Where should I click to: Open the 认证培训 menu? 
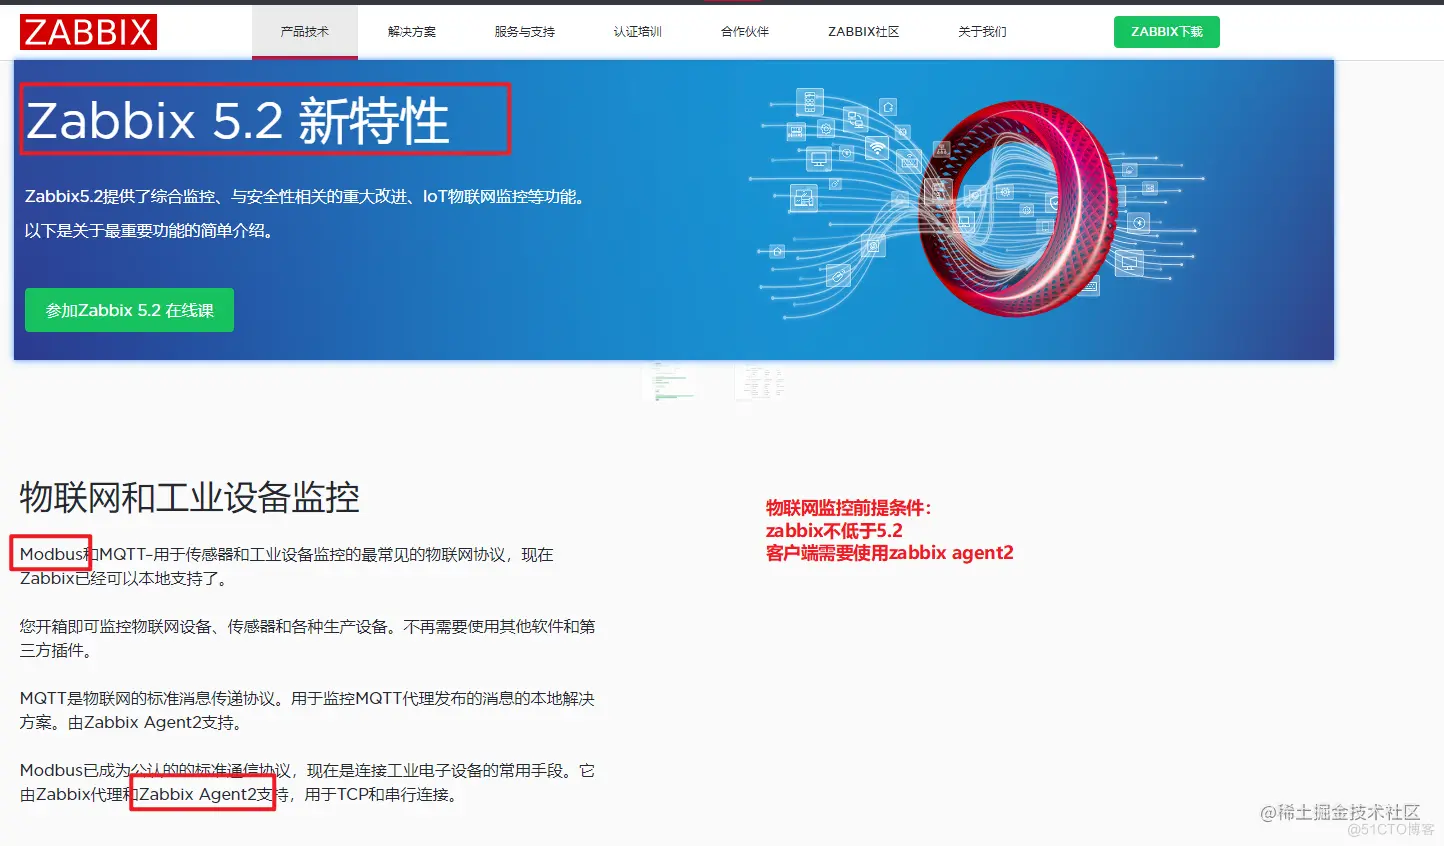click(638, 32)
